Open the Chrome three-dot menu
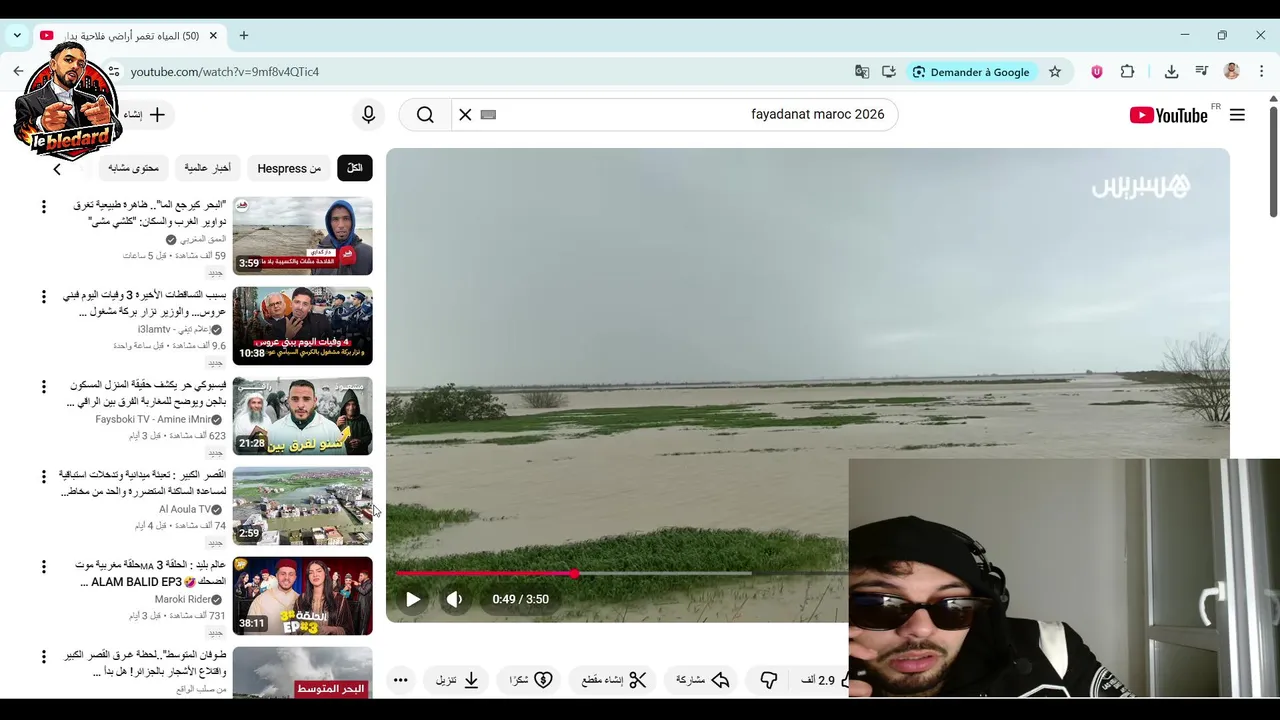This screenshot has height=720, width=1280. 1262,72
